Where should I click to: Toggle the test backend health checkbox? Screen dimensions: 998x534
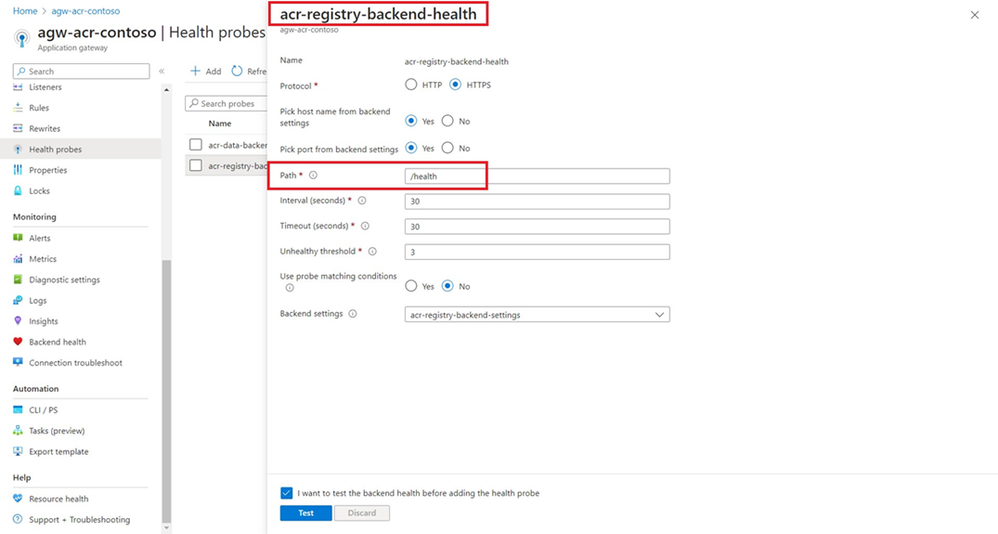286,493
